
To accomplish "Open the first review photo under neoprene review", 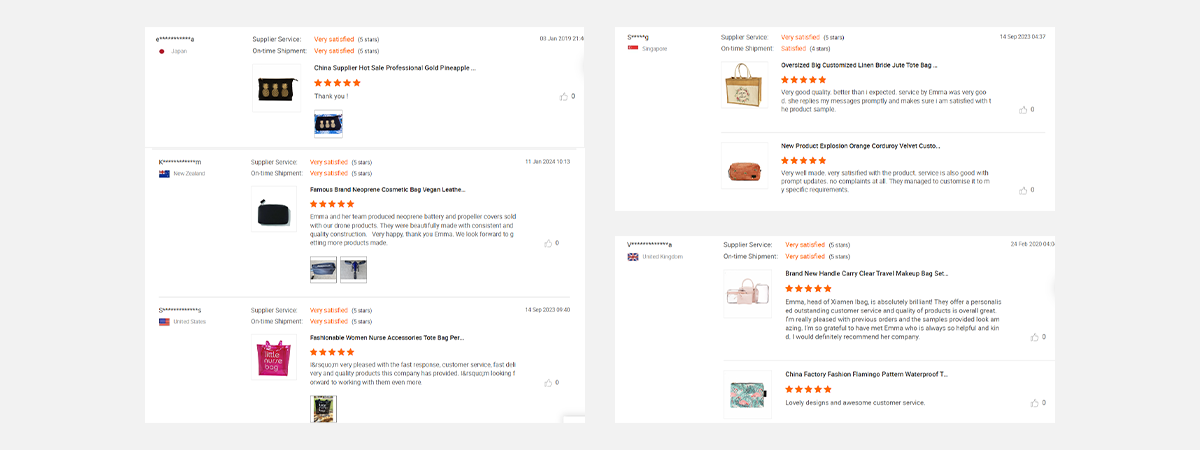I will 323,269.
